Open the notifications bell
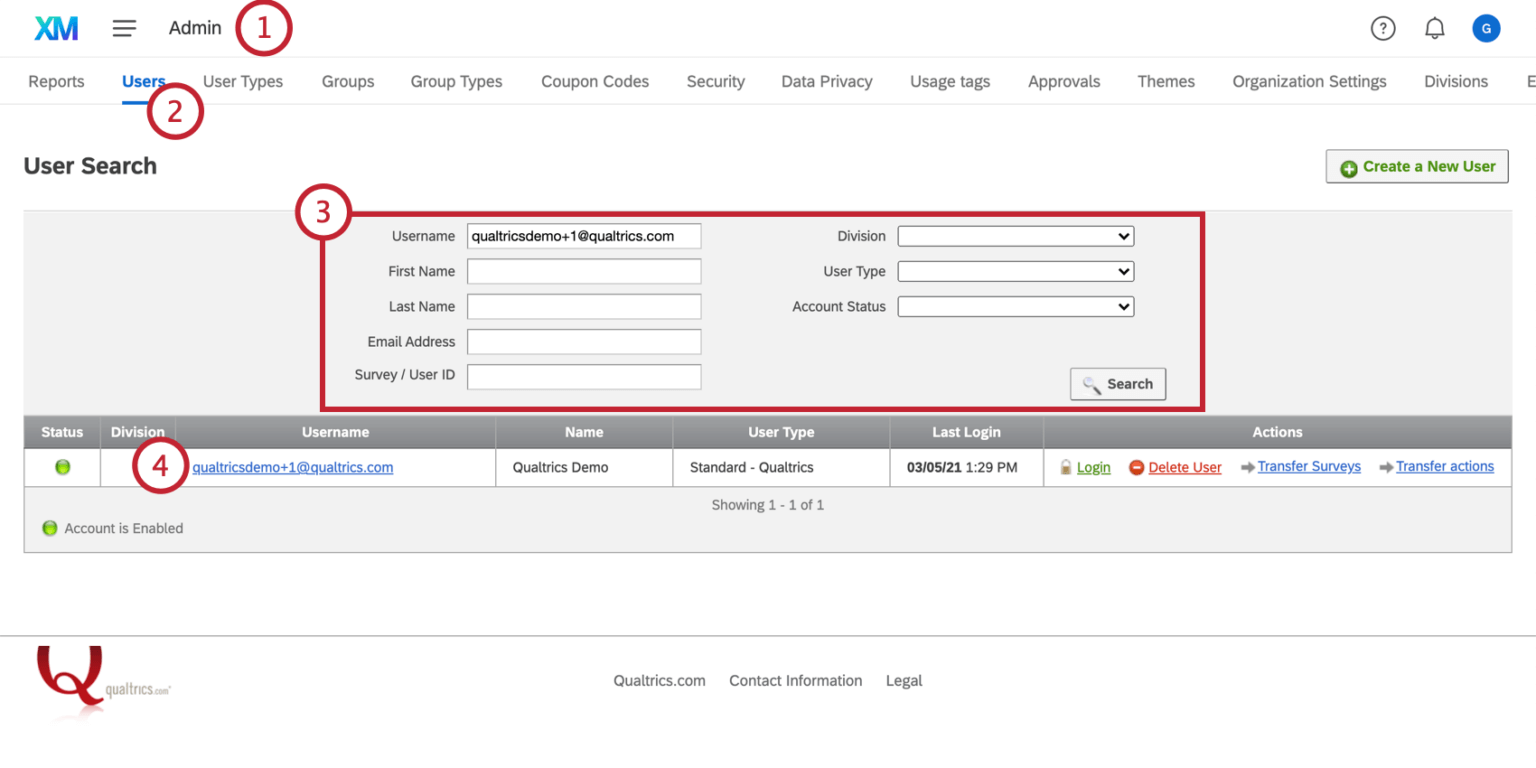The width and height of the screenshot is (1536, 768). (1435, 28)
